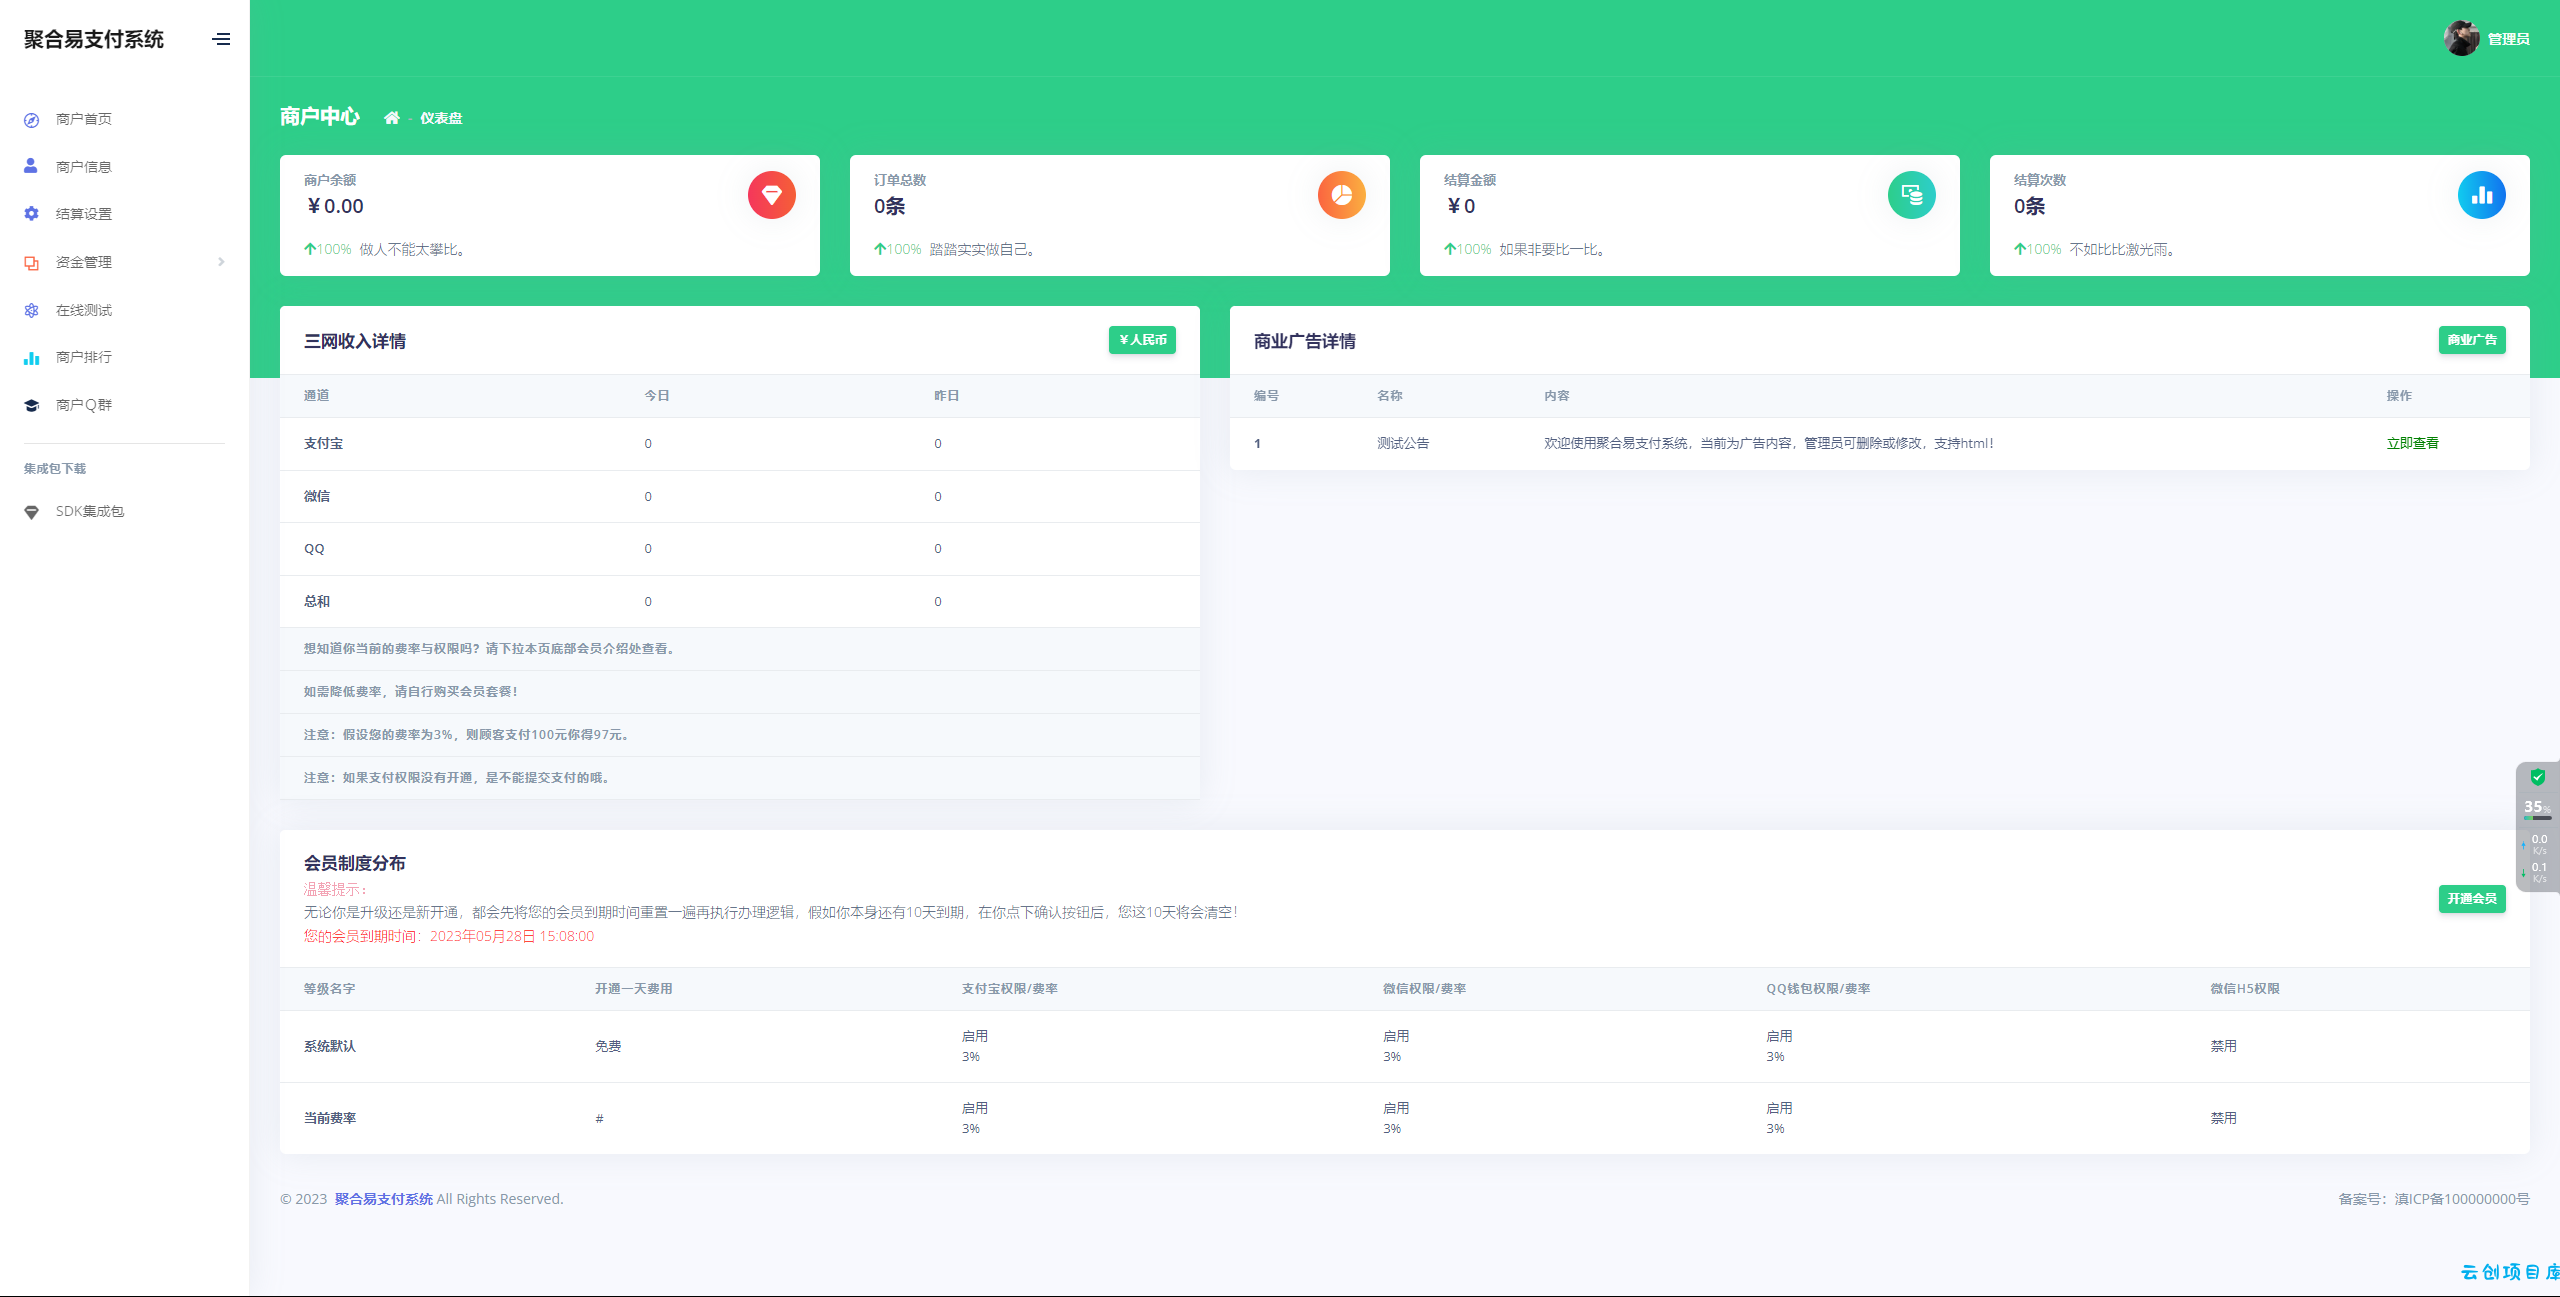This screenshot has width=2560, height=1297.
Task: Click the orange pie chart 订单总数 icon
Action: 1341,195
